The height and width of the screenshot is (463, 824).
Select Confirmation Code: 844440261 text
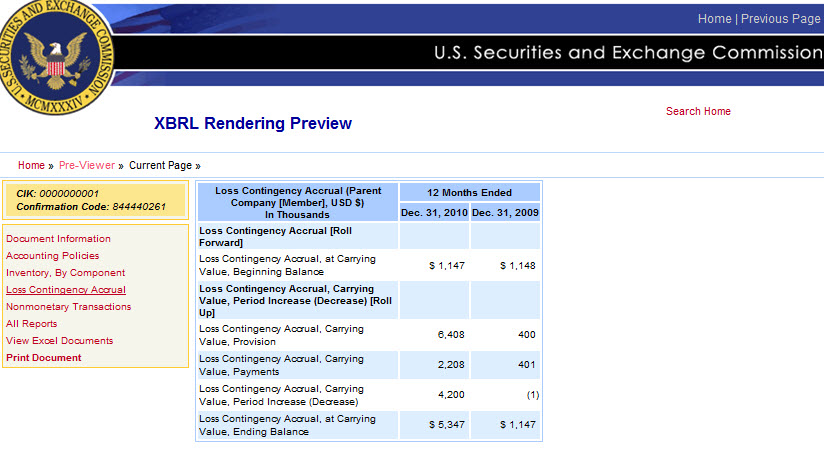[91, 207]
